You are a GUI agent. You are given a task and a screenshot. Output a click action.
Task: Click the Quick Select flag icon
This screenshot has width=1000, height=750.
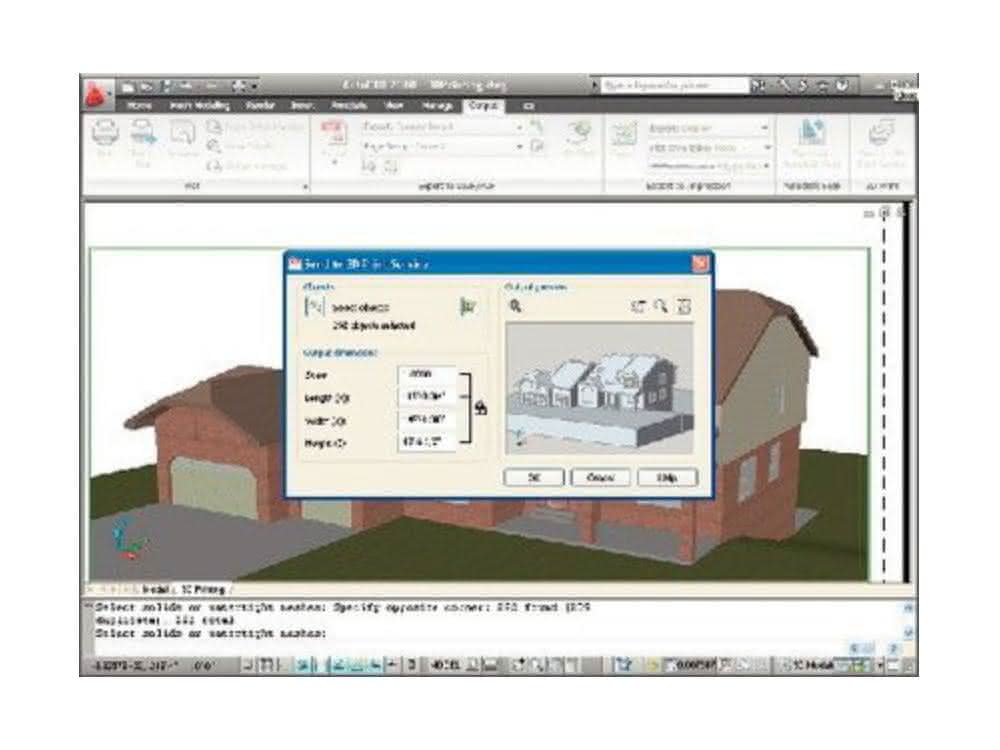pyautogui.click(x=467, y=307)
